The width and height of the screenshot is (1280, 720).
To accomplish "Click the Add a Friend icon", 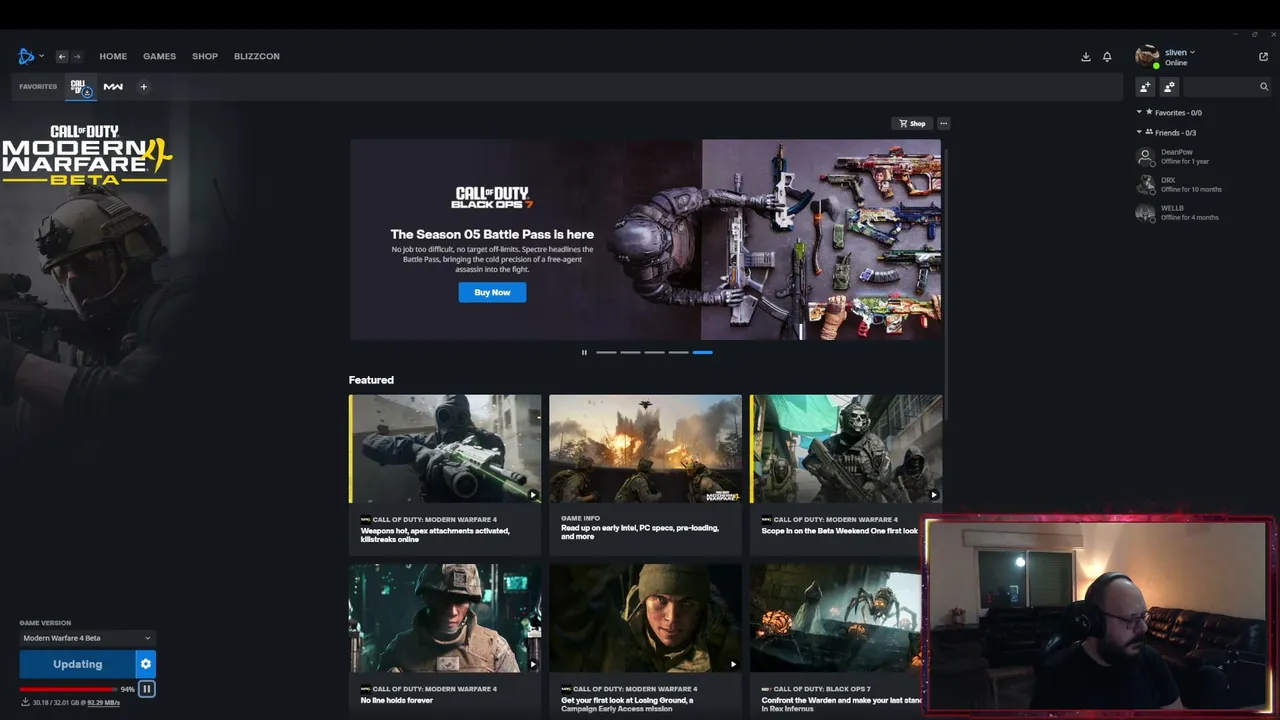I will [x=1146, y=87].
